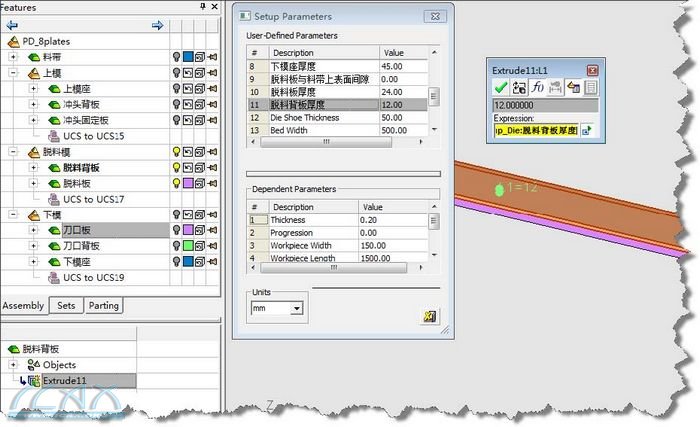Hide 脱料背板 using its yellow light bulb

(176, 167)
